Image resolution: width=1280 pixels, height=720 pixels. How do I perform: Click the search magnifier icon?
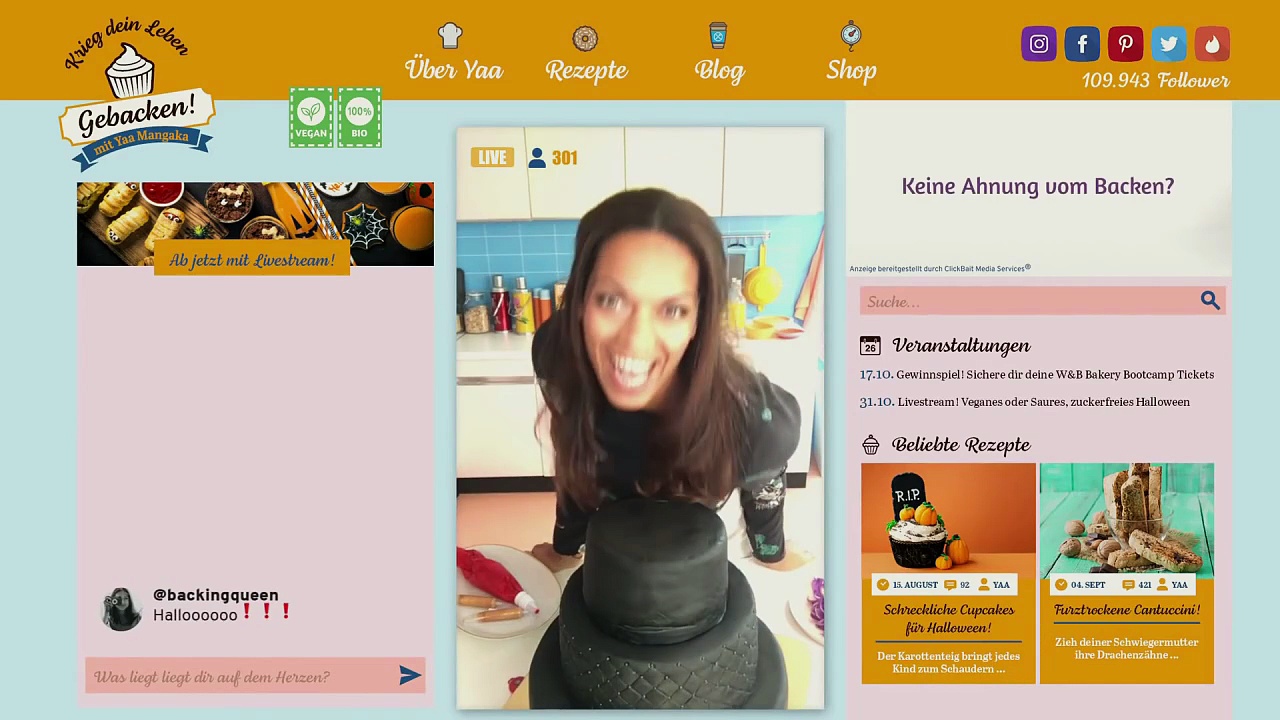(x=1210, y=300)
